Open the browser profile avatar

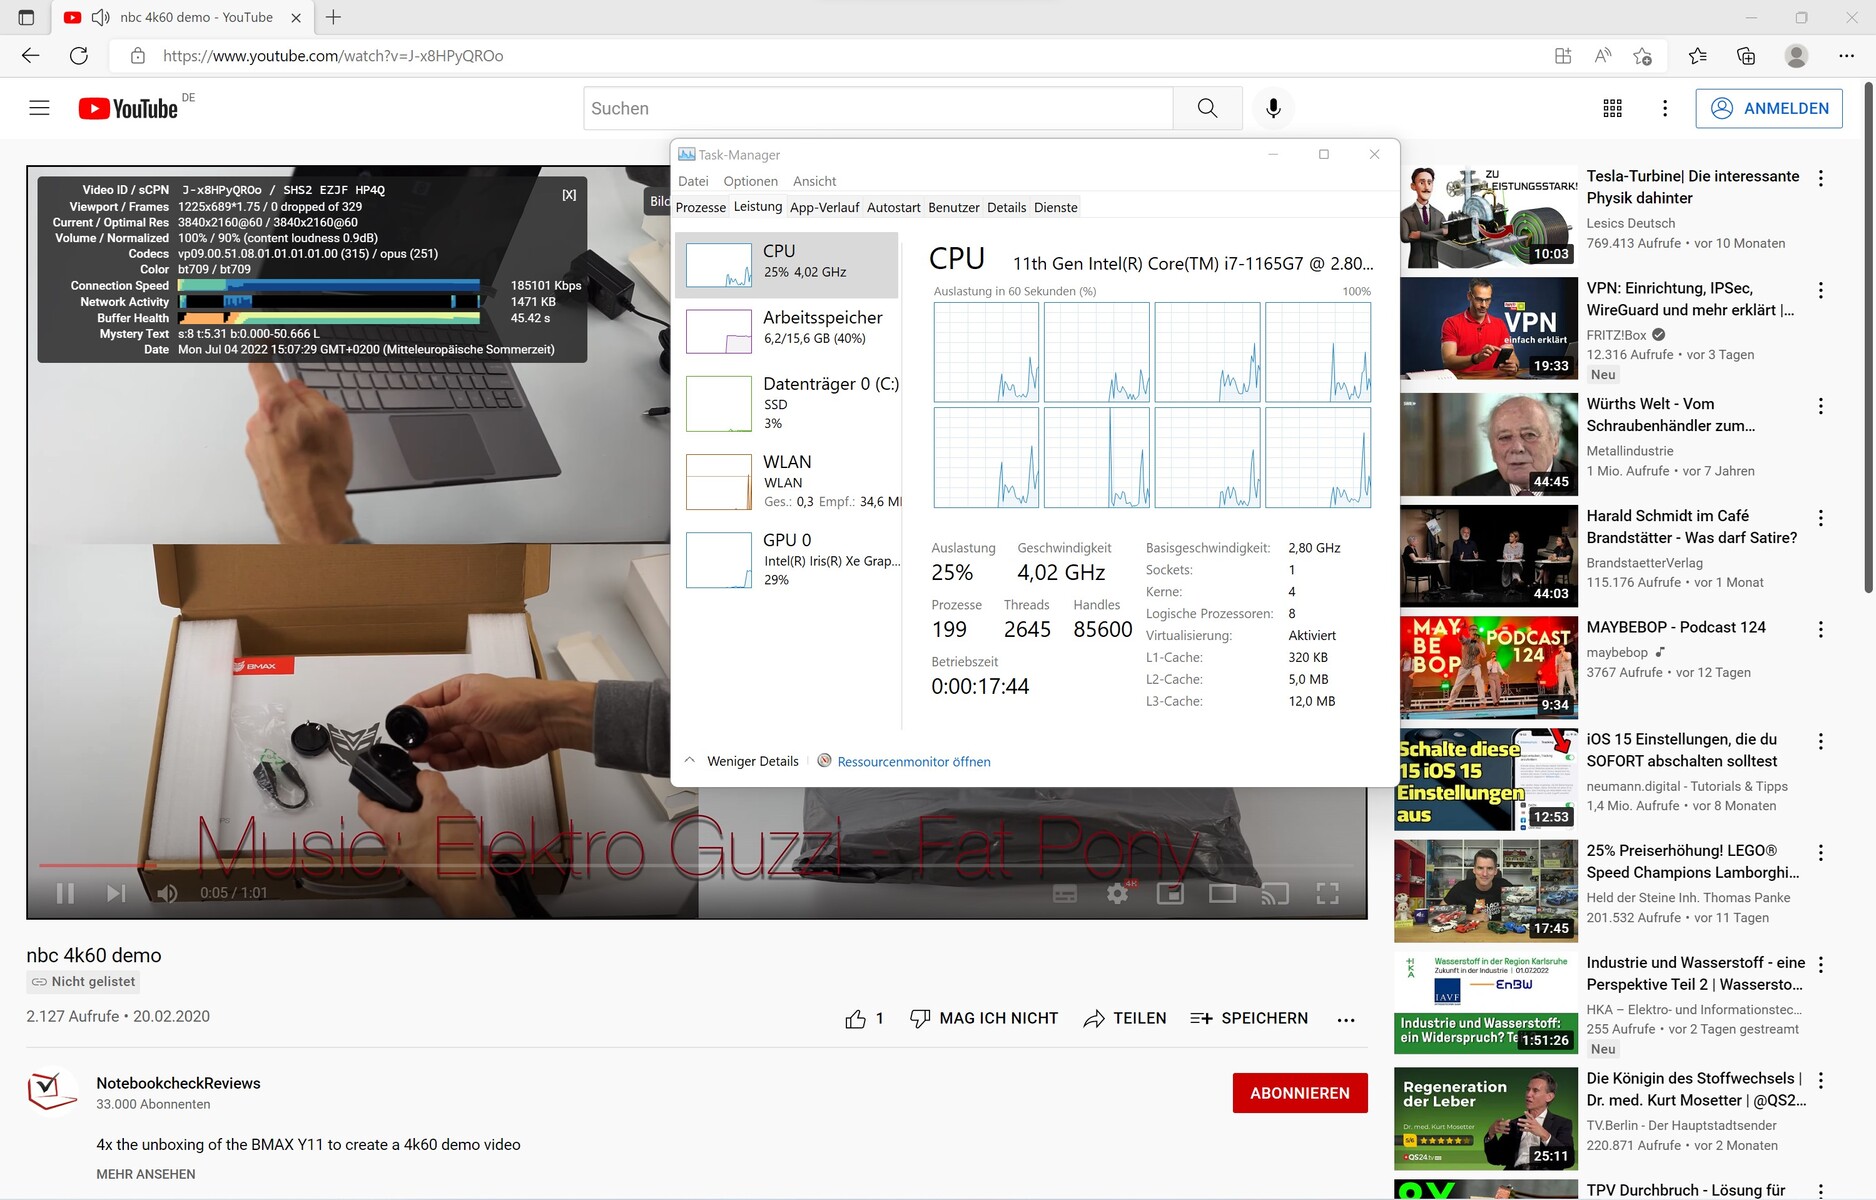(x=1796, y=56)
